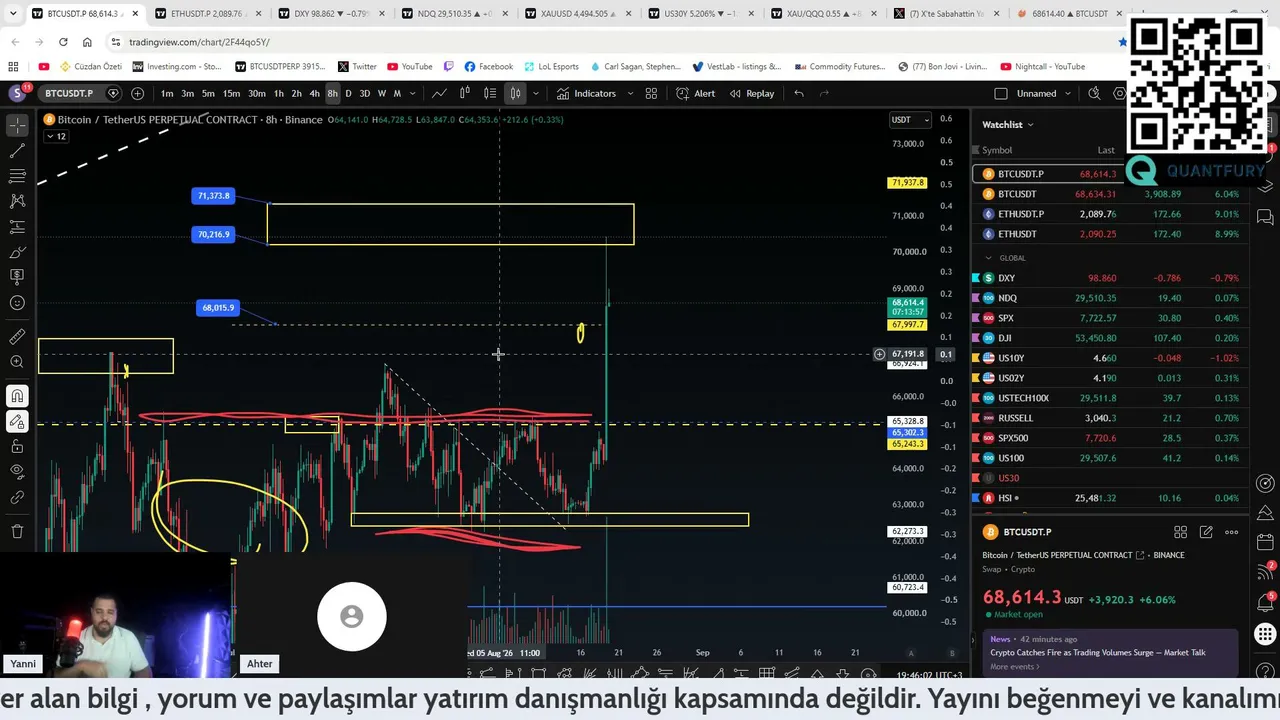
Task: Select RUSSELL in the watchlist
Action: [x=1110, y=418]
